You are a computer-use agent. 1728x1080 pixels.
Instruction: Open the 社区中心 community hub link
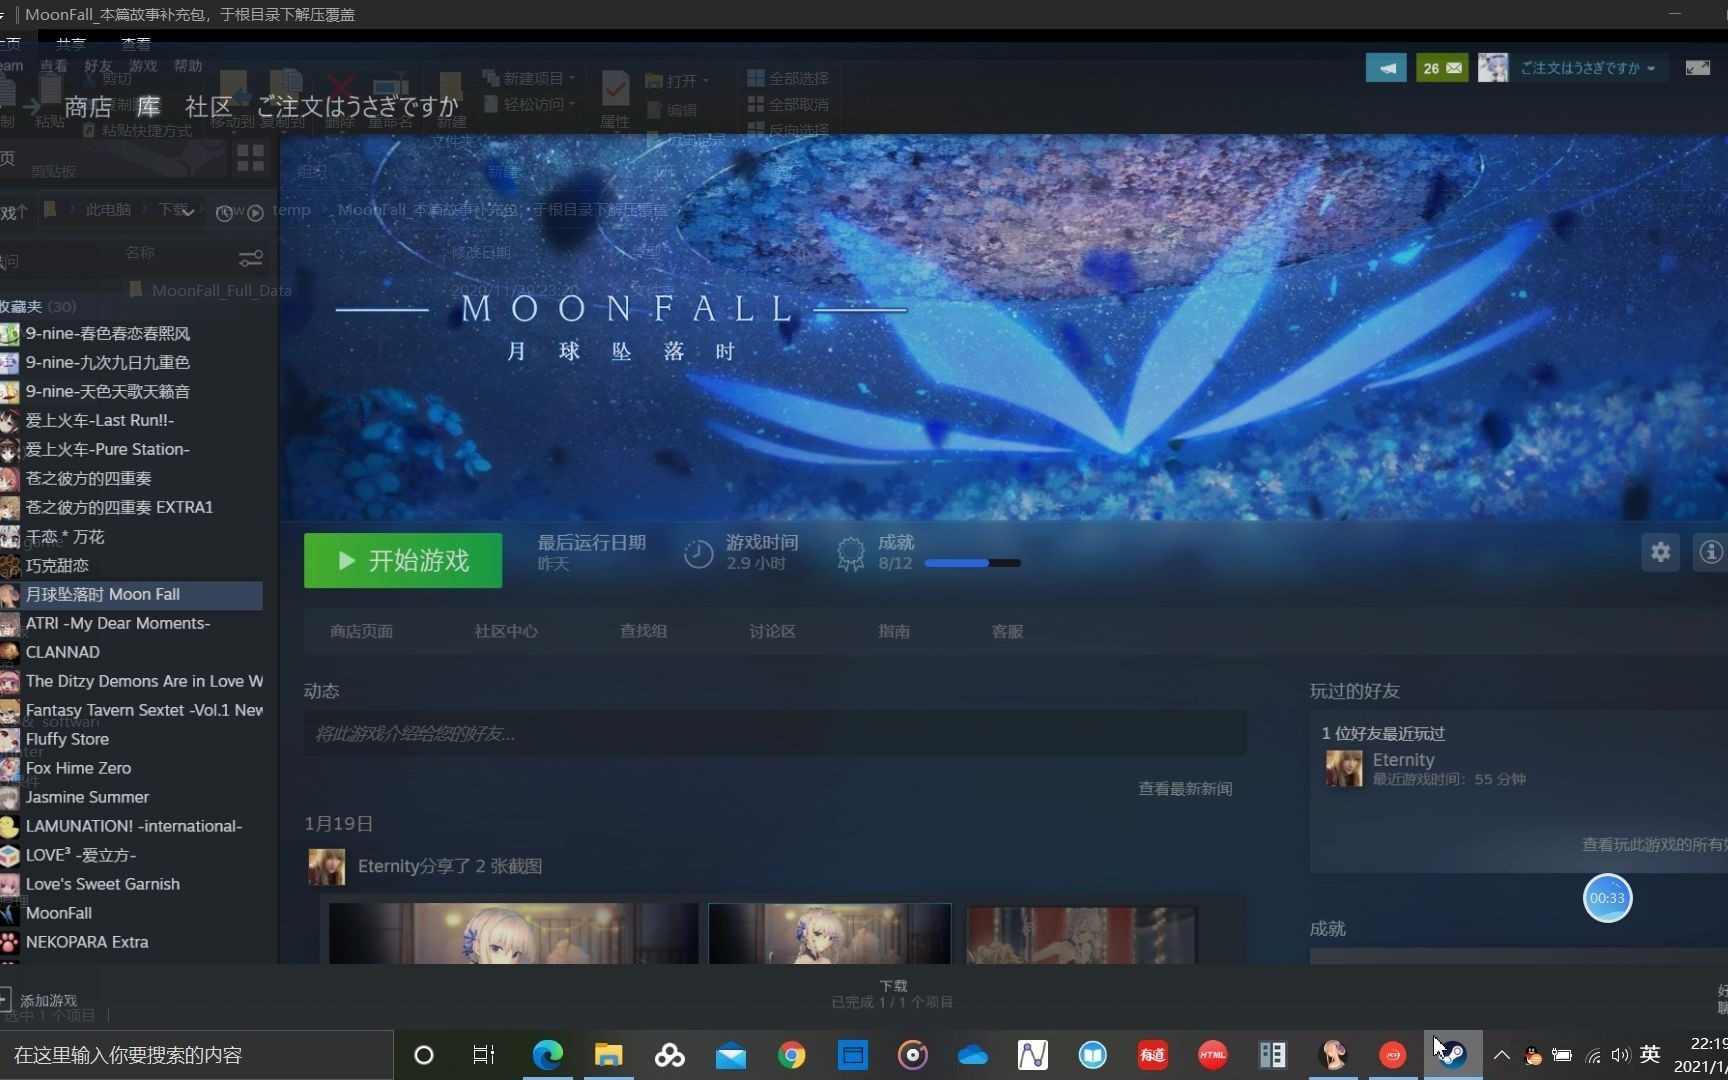tap(506, 632)
